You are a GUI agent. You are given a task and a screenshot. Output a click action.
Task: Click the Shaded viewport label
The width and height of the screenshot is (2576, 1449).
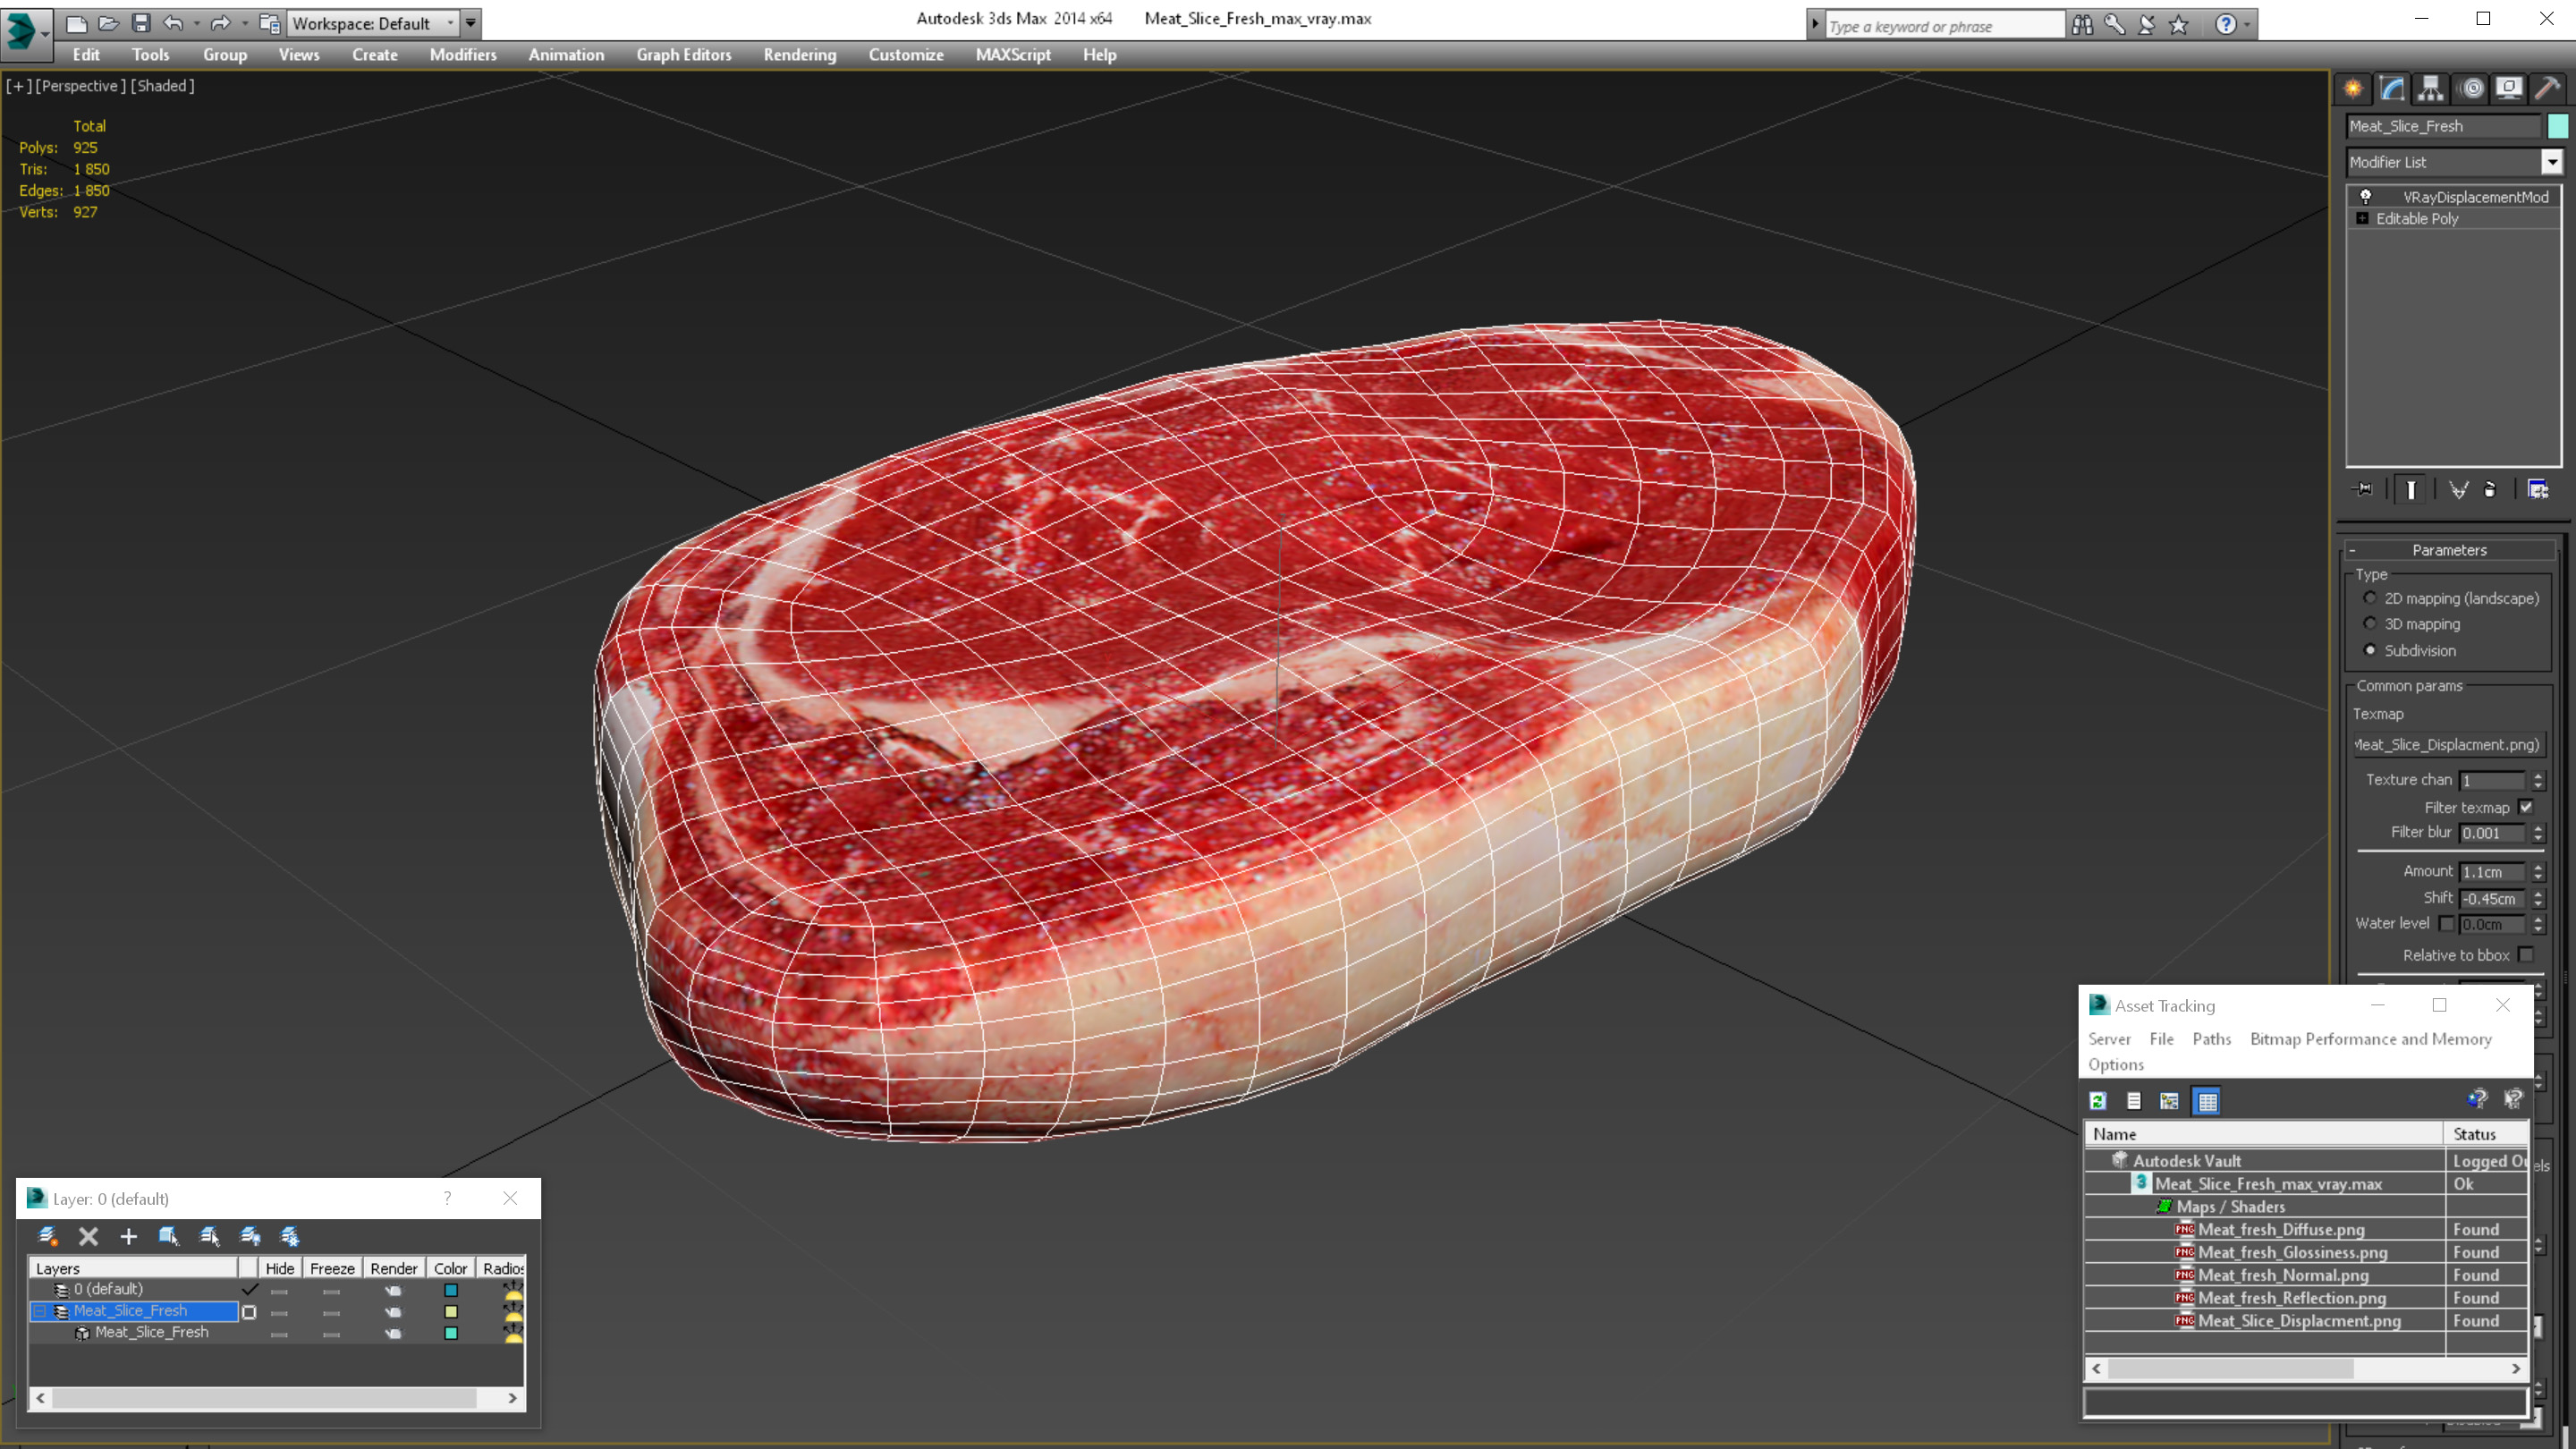tap(163, 86)
